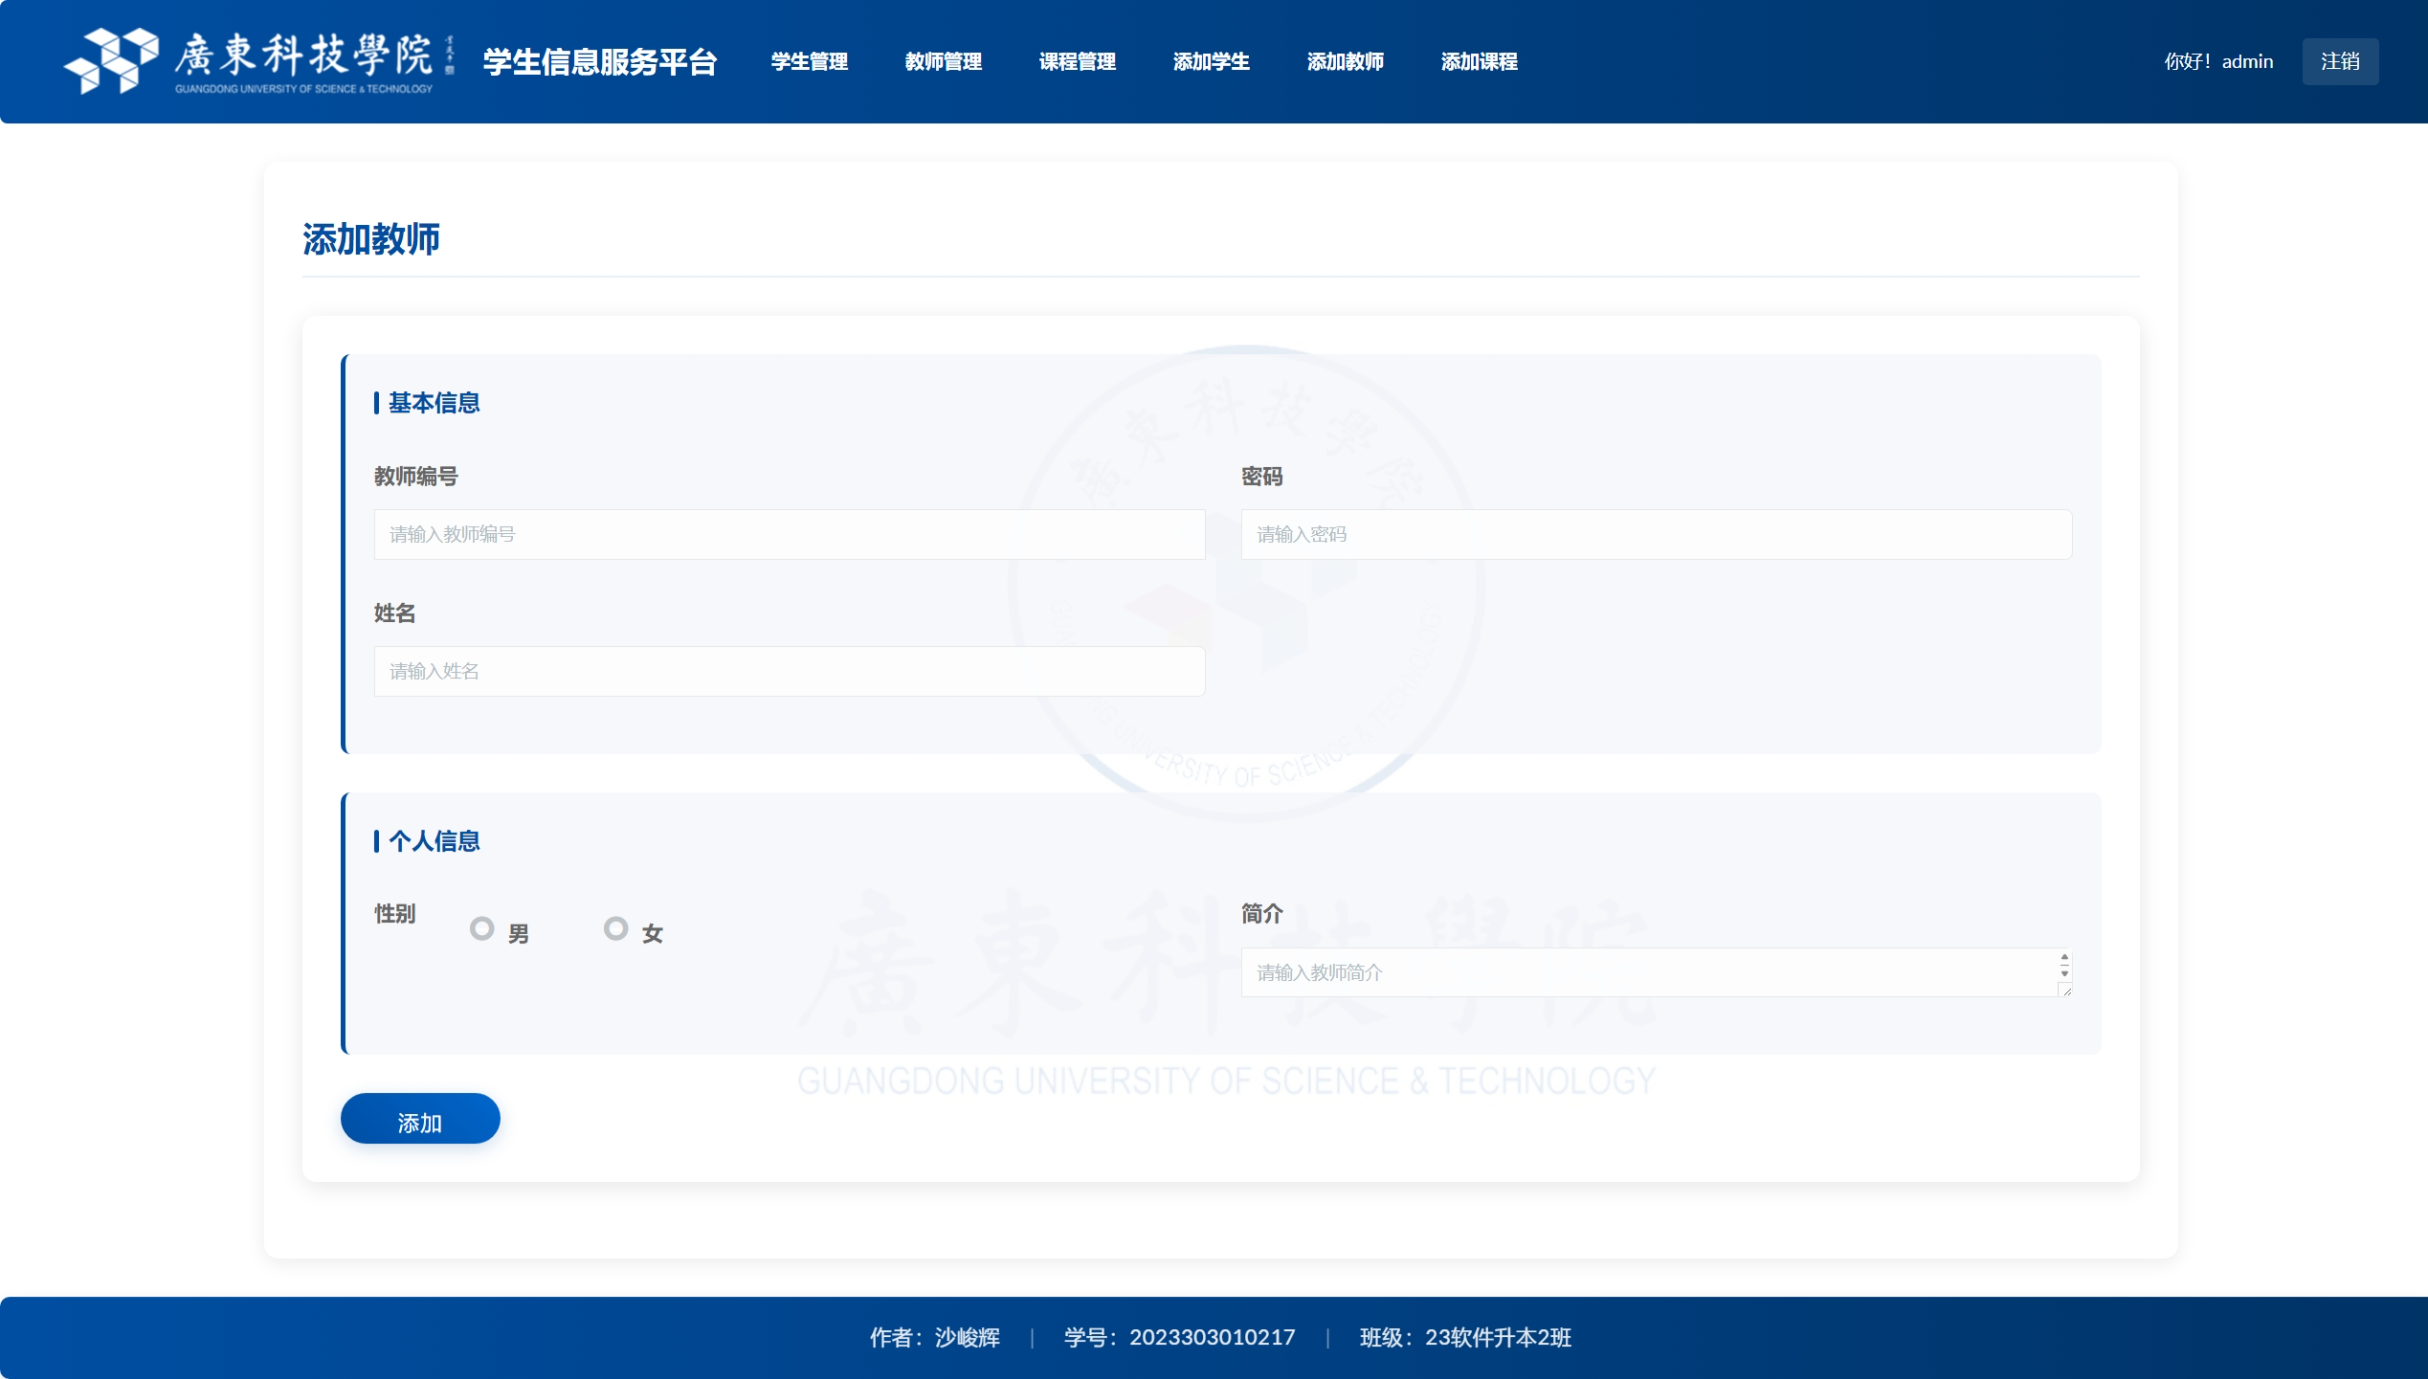The width and height of the screenshot is (2428, 1379).
Task: Select the 添加教师 nav item
Action: (x=1344, y=62)
